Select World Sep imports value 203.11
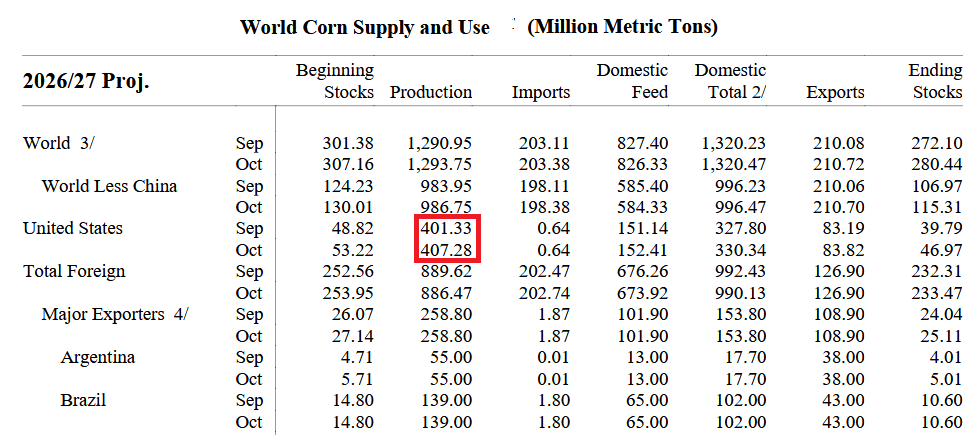The height and width of the screenshot is (444, 969). (x=544, y=143)
